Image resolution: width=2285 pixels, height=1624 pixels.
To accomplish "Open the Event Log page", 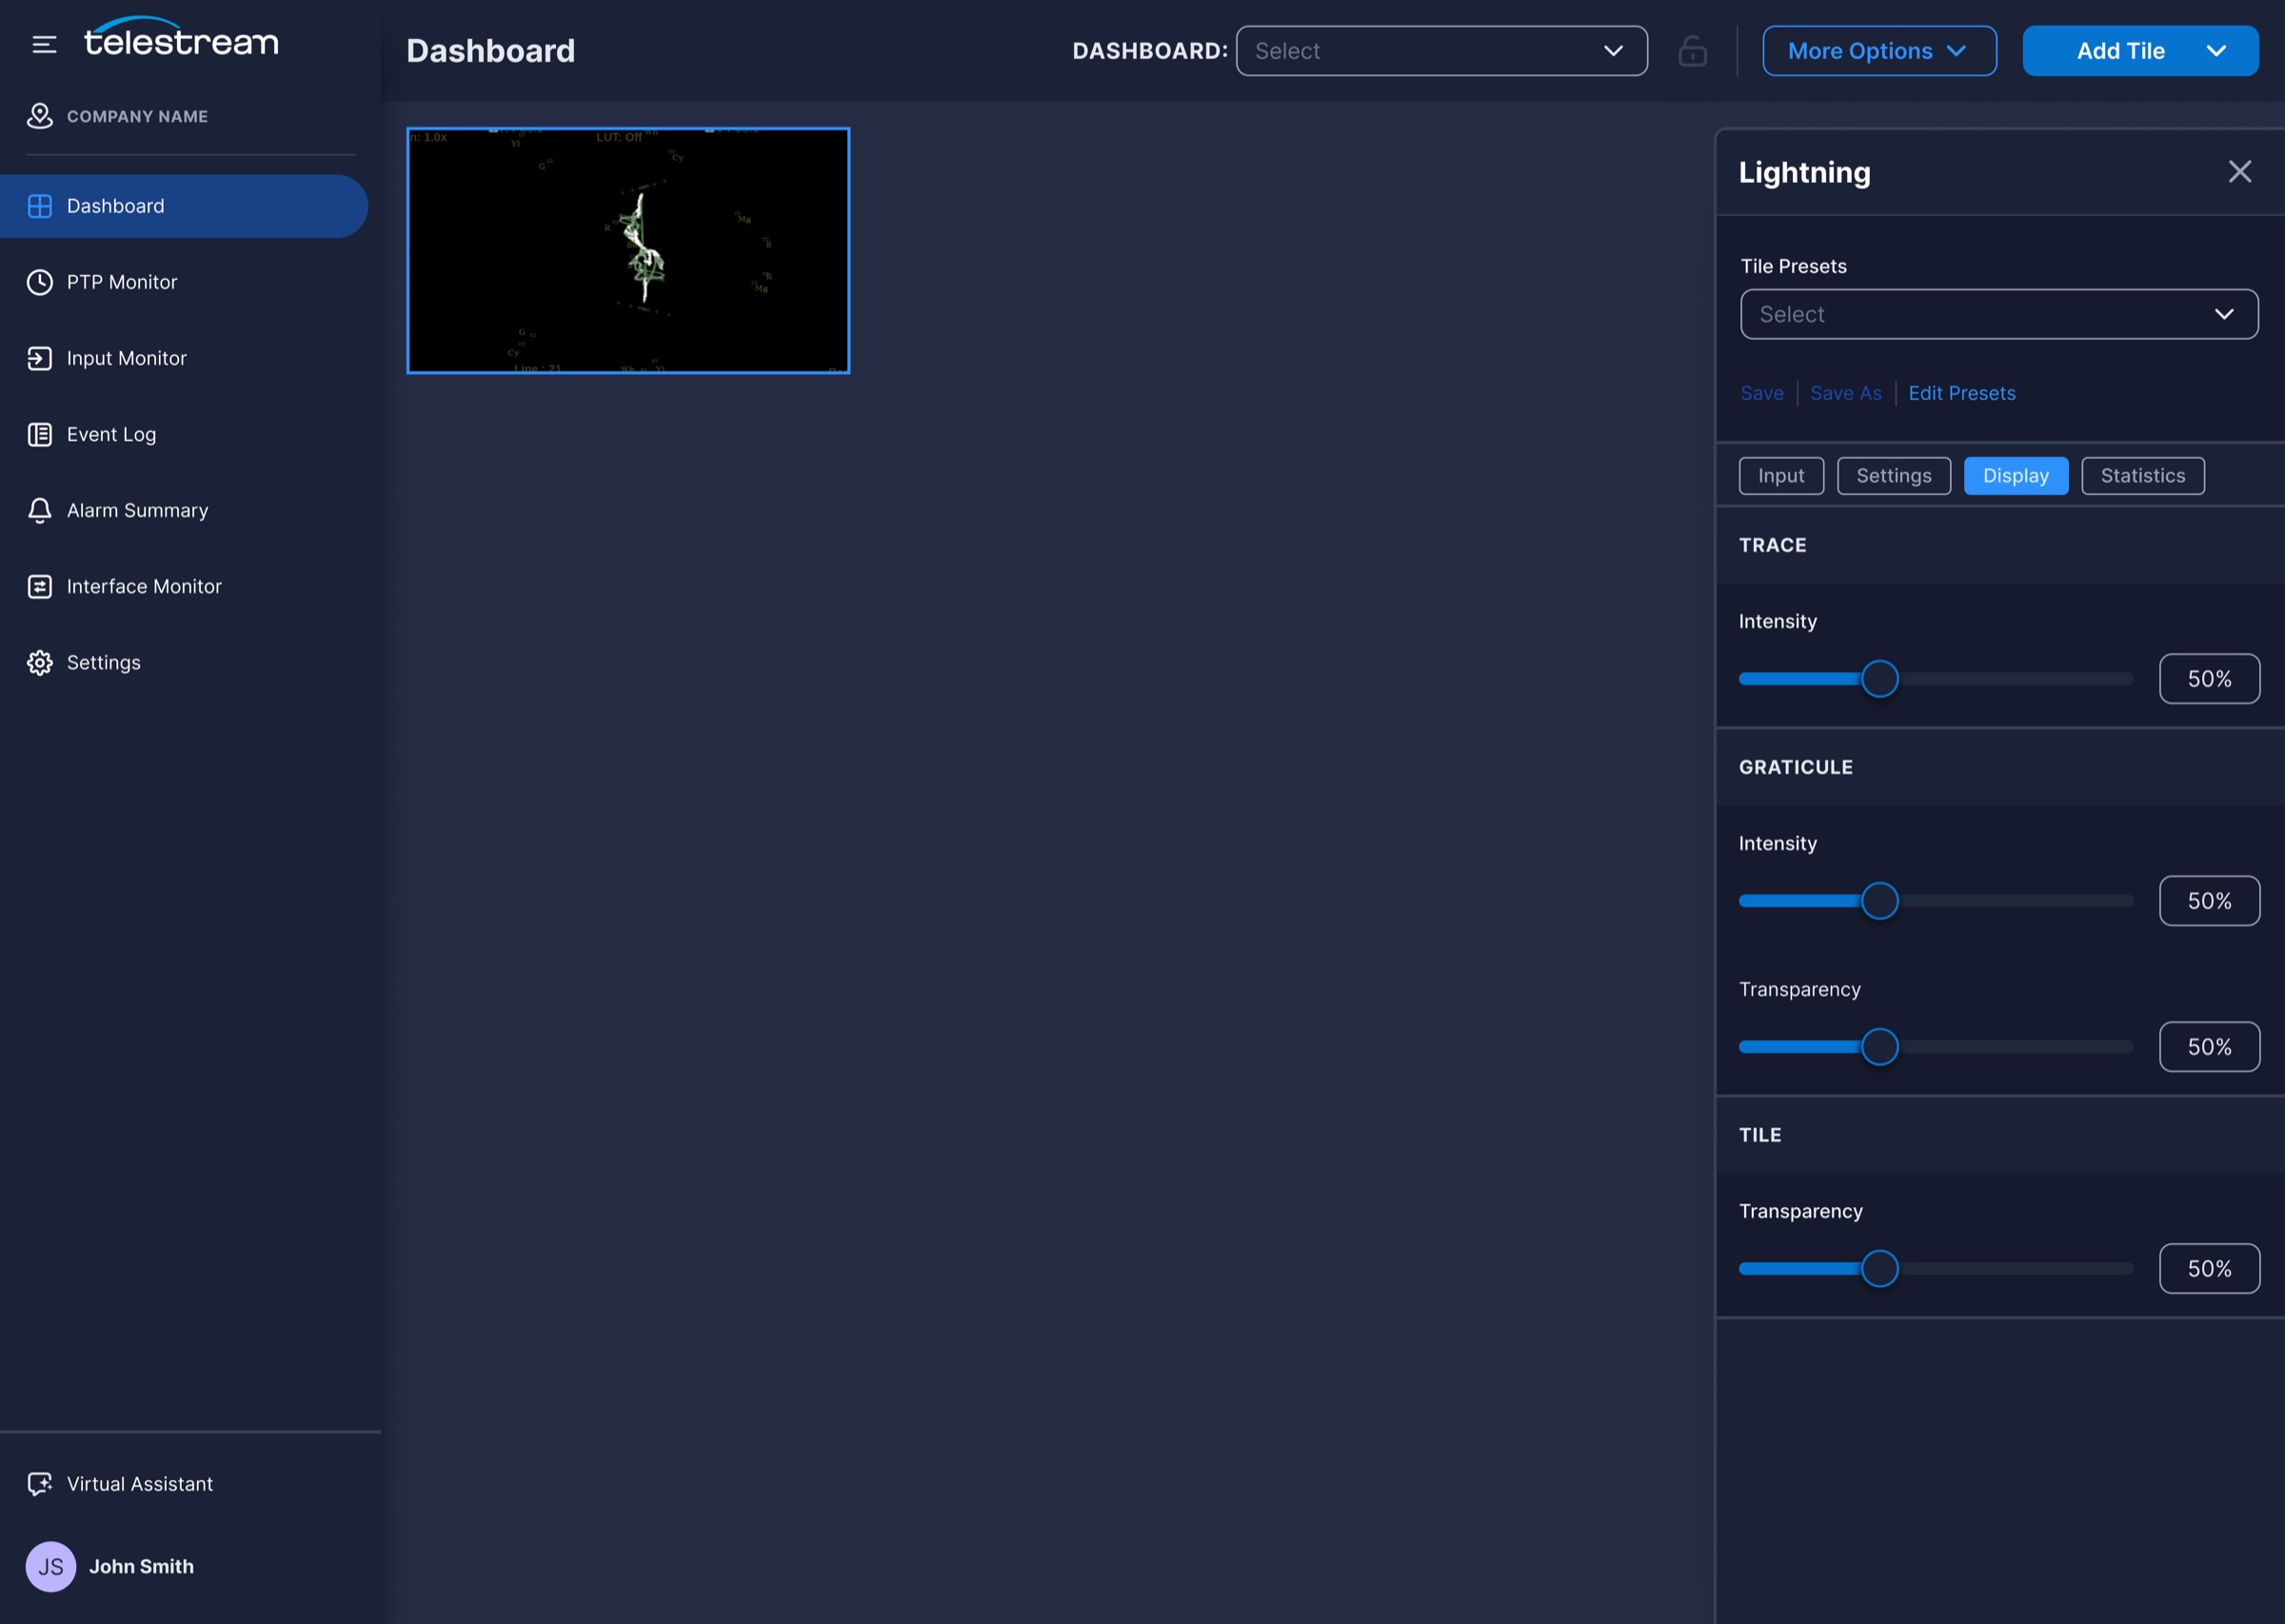I will coord(111,434).
